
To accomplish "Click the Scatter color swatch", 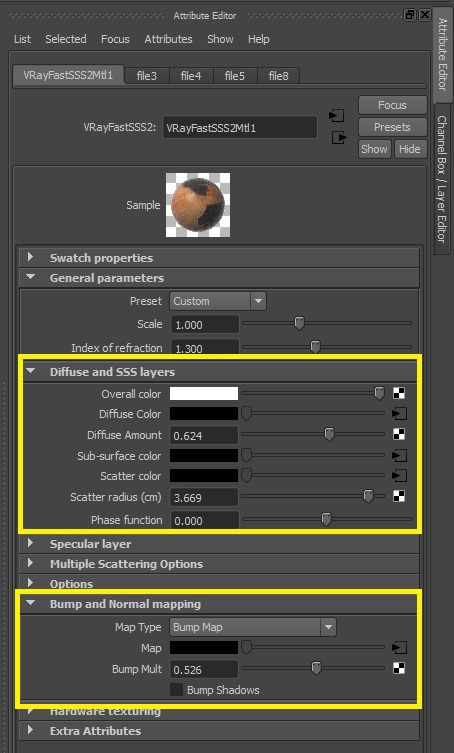I will point(204,475).
